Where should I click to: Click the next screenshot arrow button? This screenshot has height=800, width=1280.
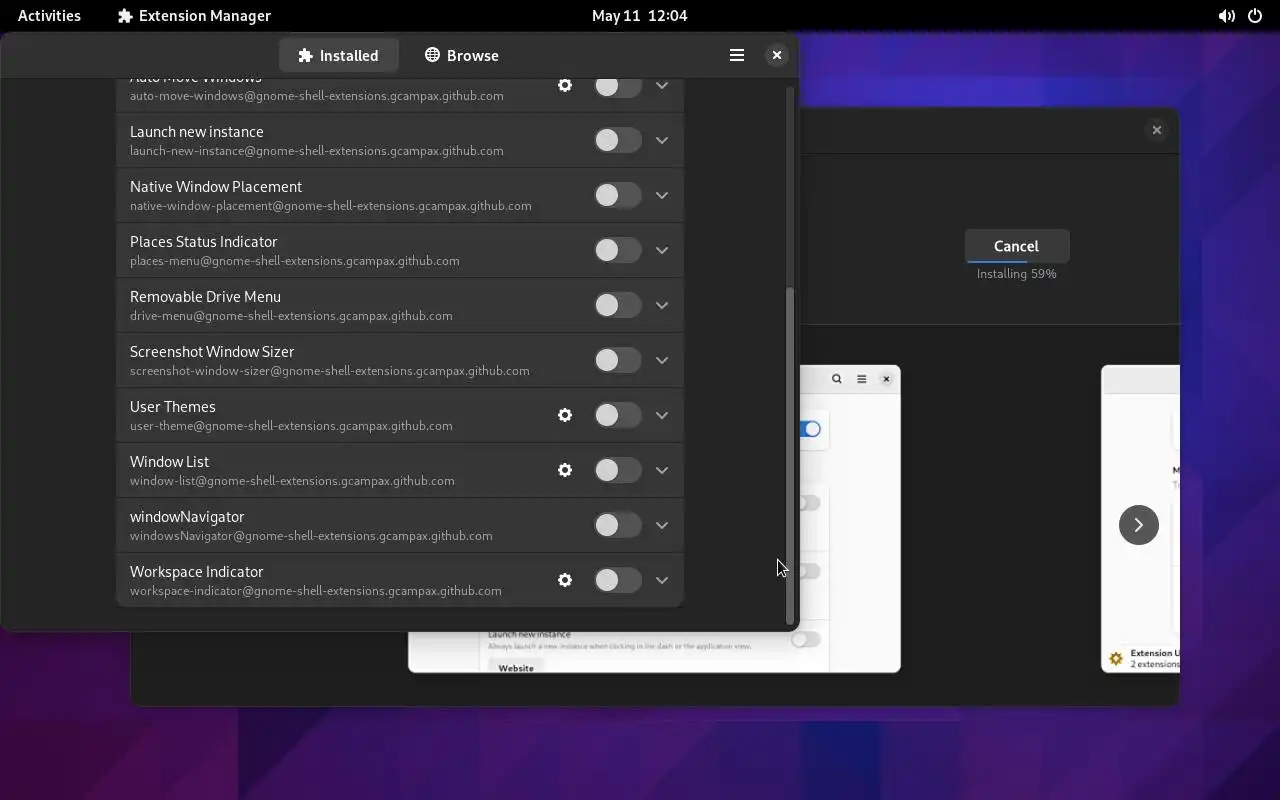click(1138, 525)
